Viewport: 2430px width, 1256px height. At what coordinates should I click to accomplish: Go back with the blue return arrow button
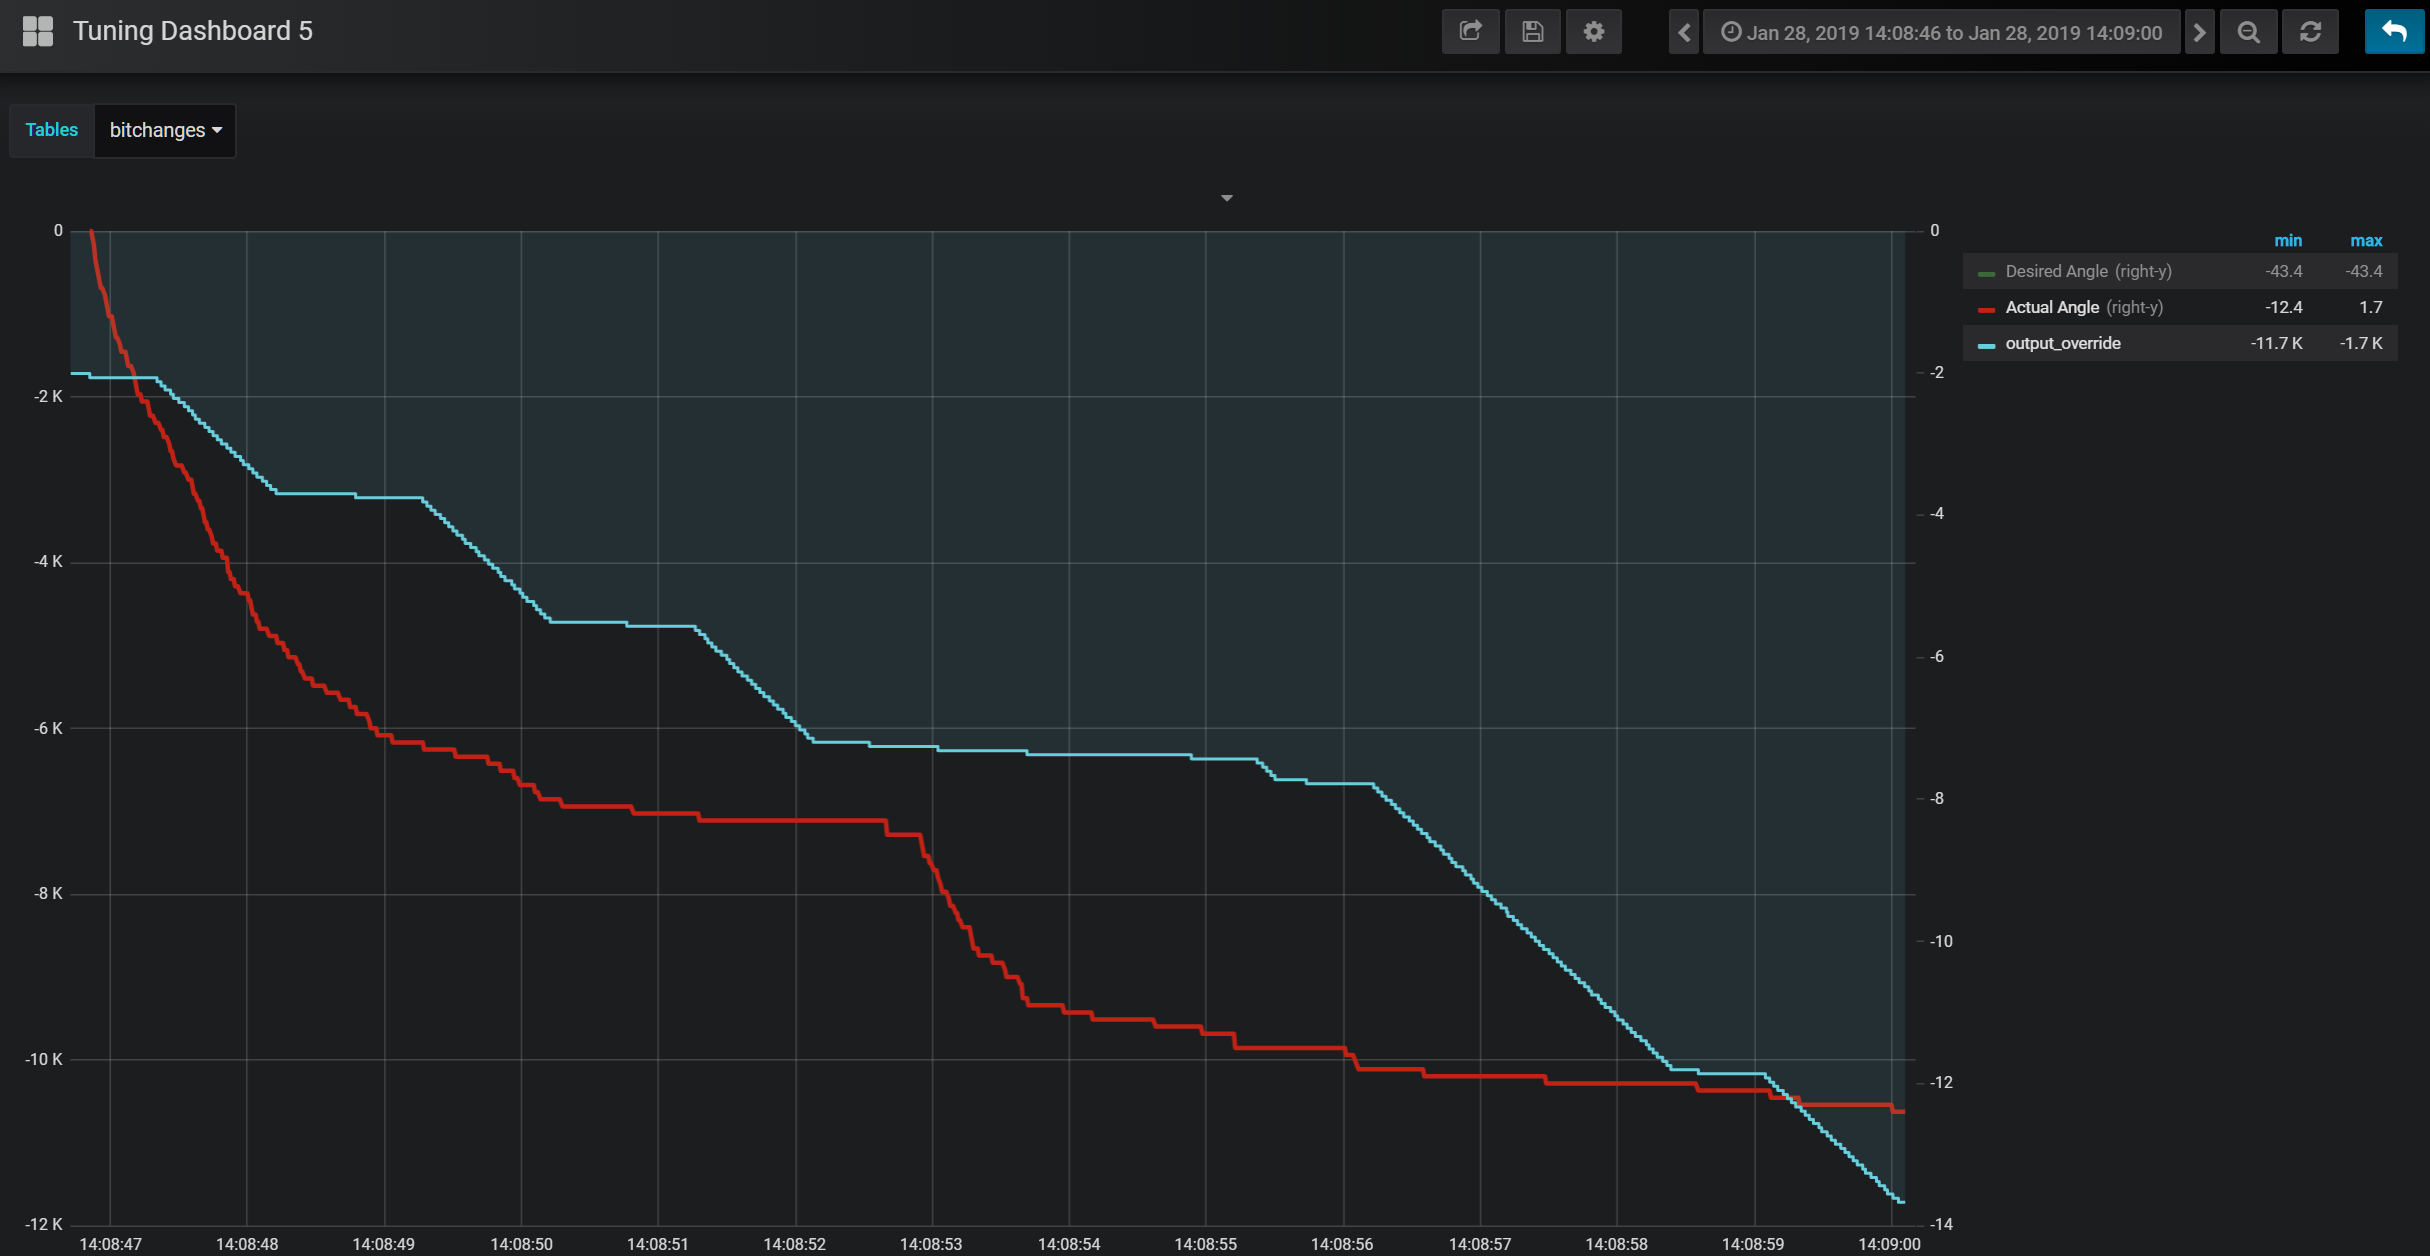[x=2394, y=32]
